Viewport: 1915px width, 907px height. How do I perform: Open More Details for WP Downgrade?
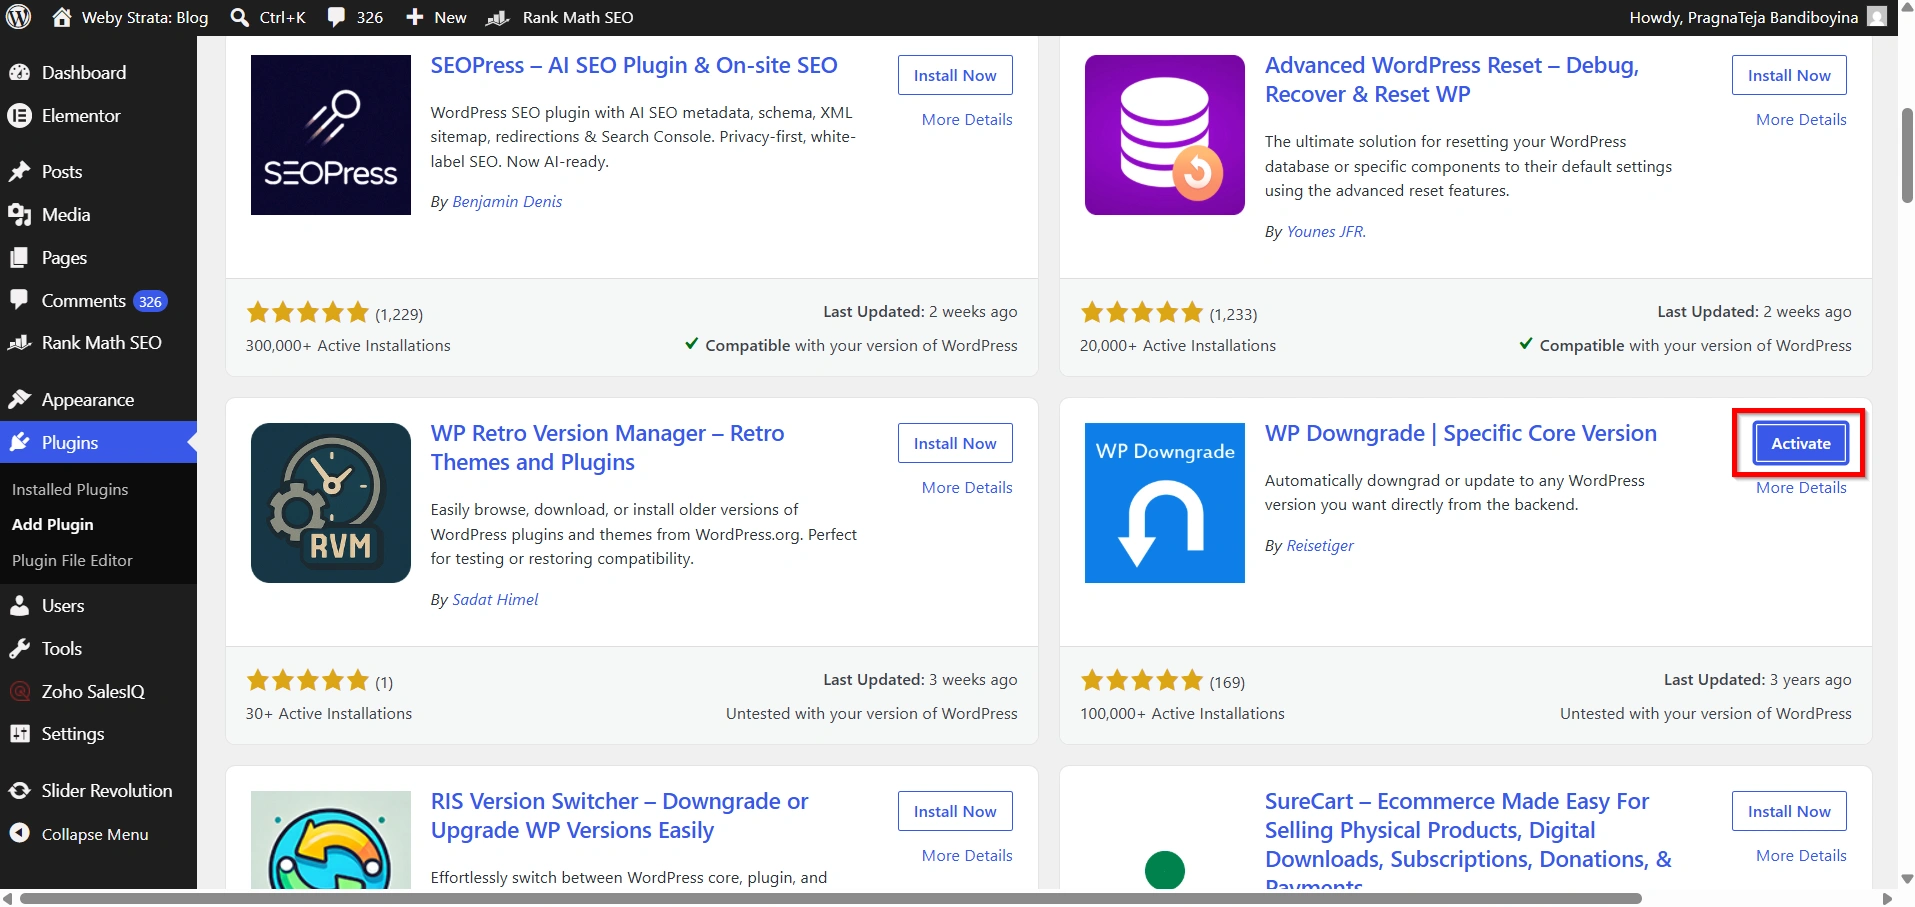tap(1801, 487)
